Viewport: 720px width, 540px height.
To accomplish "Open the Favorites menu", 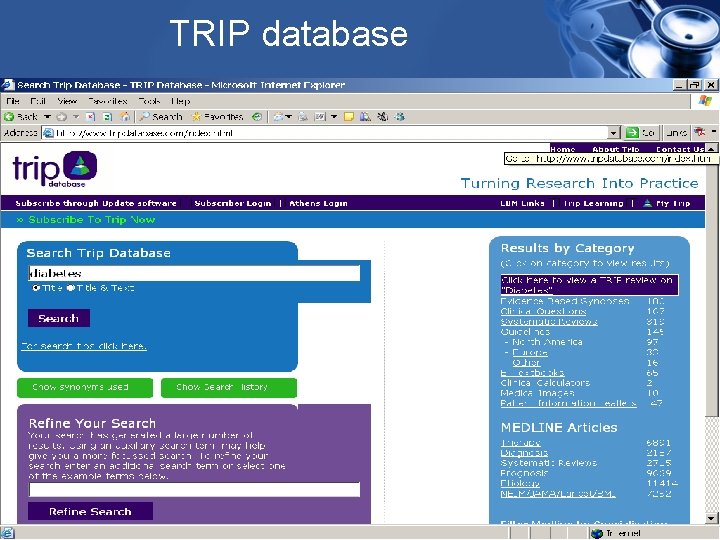I will [108, 101].
